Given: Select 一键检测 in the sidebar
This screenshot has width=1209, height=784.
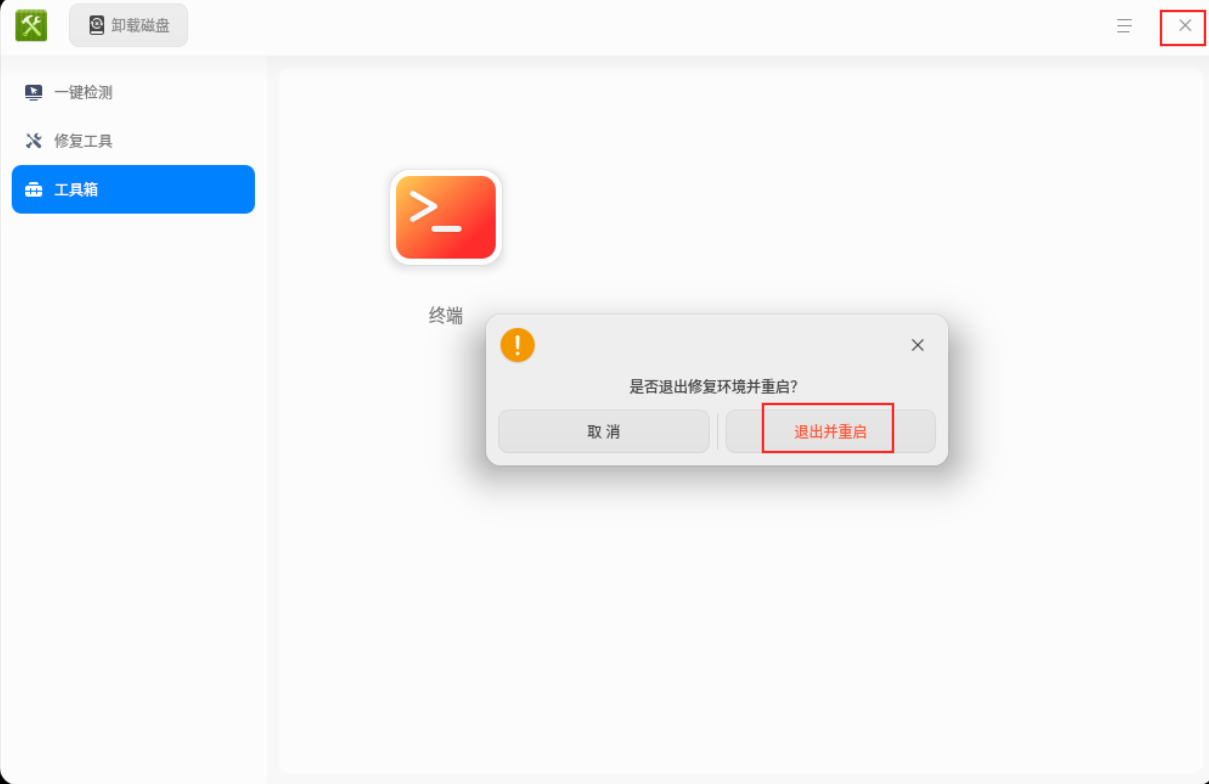Looking at the screenshot, I should click(133, 92).
